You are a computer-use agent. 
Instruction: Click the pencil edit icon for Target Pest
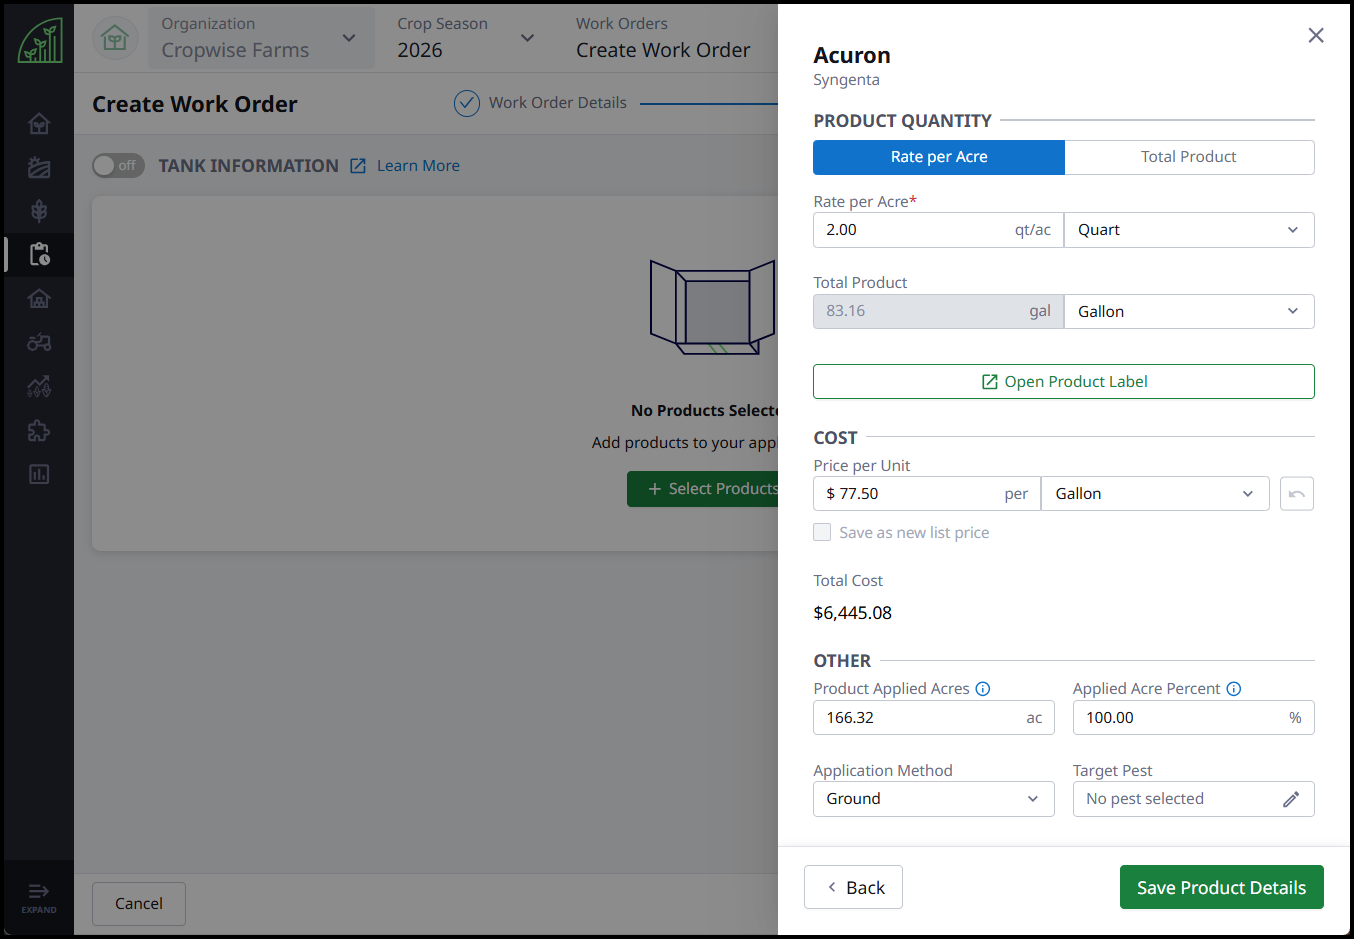pos(1291,799)
